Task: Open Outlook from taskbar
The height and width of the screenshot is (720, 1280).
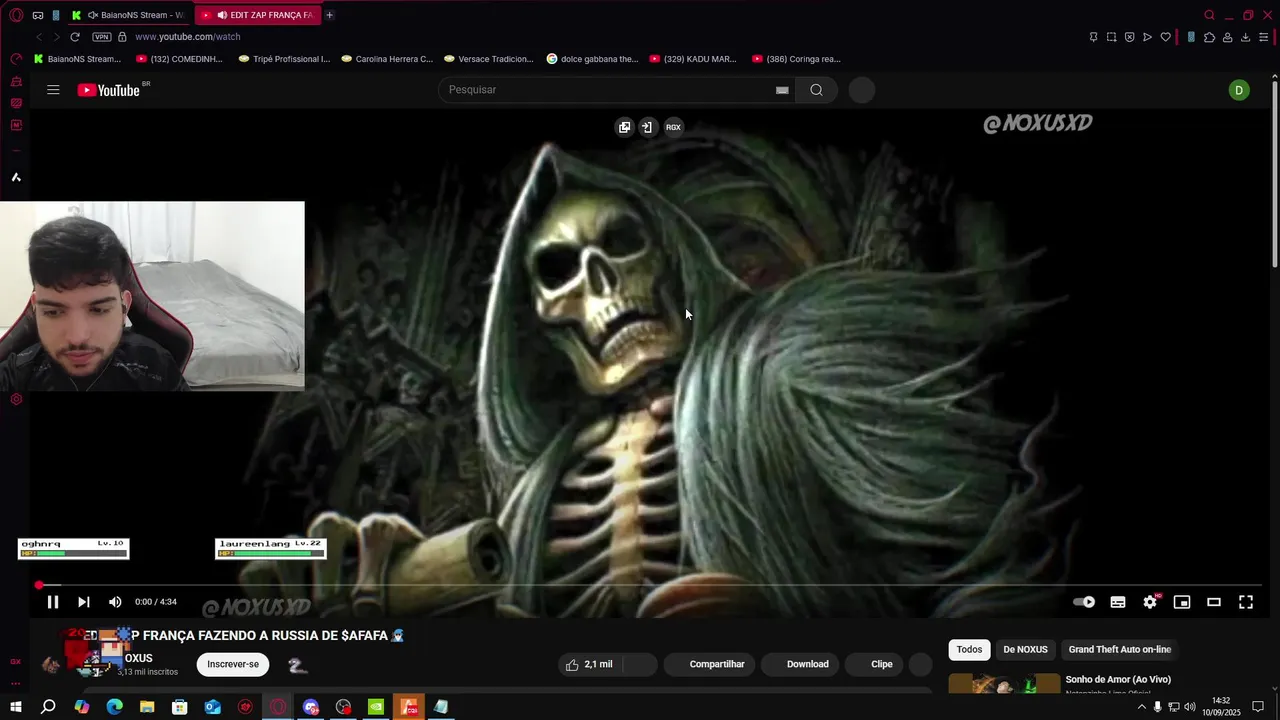Action: (x=213, y=707)
